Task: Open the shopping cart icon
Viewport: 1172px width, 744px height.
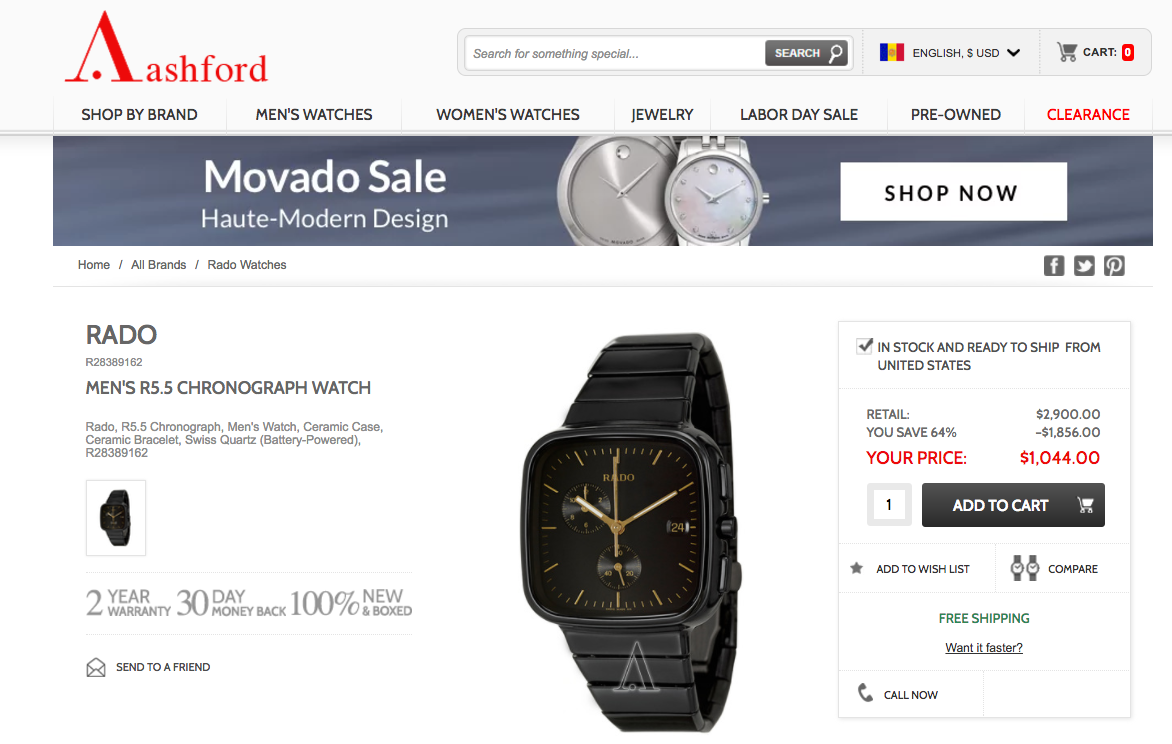Action: (1067, 52)
